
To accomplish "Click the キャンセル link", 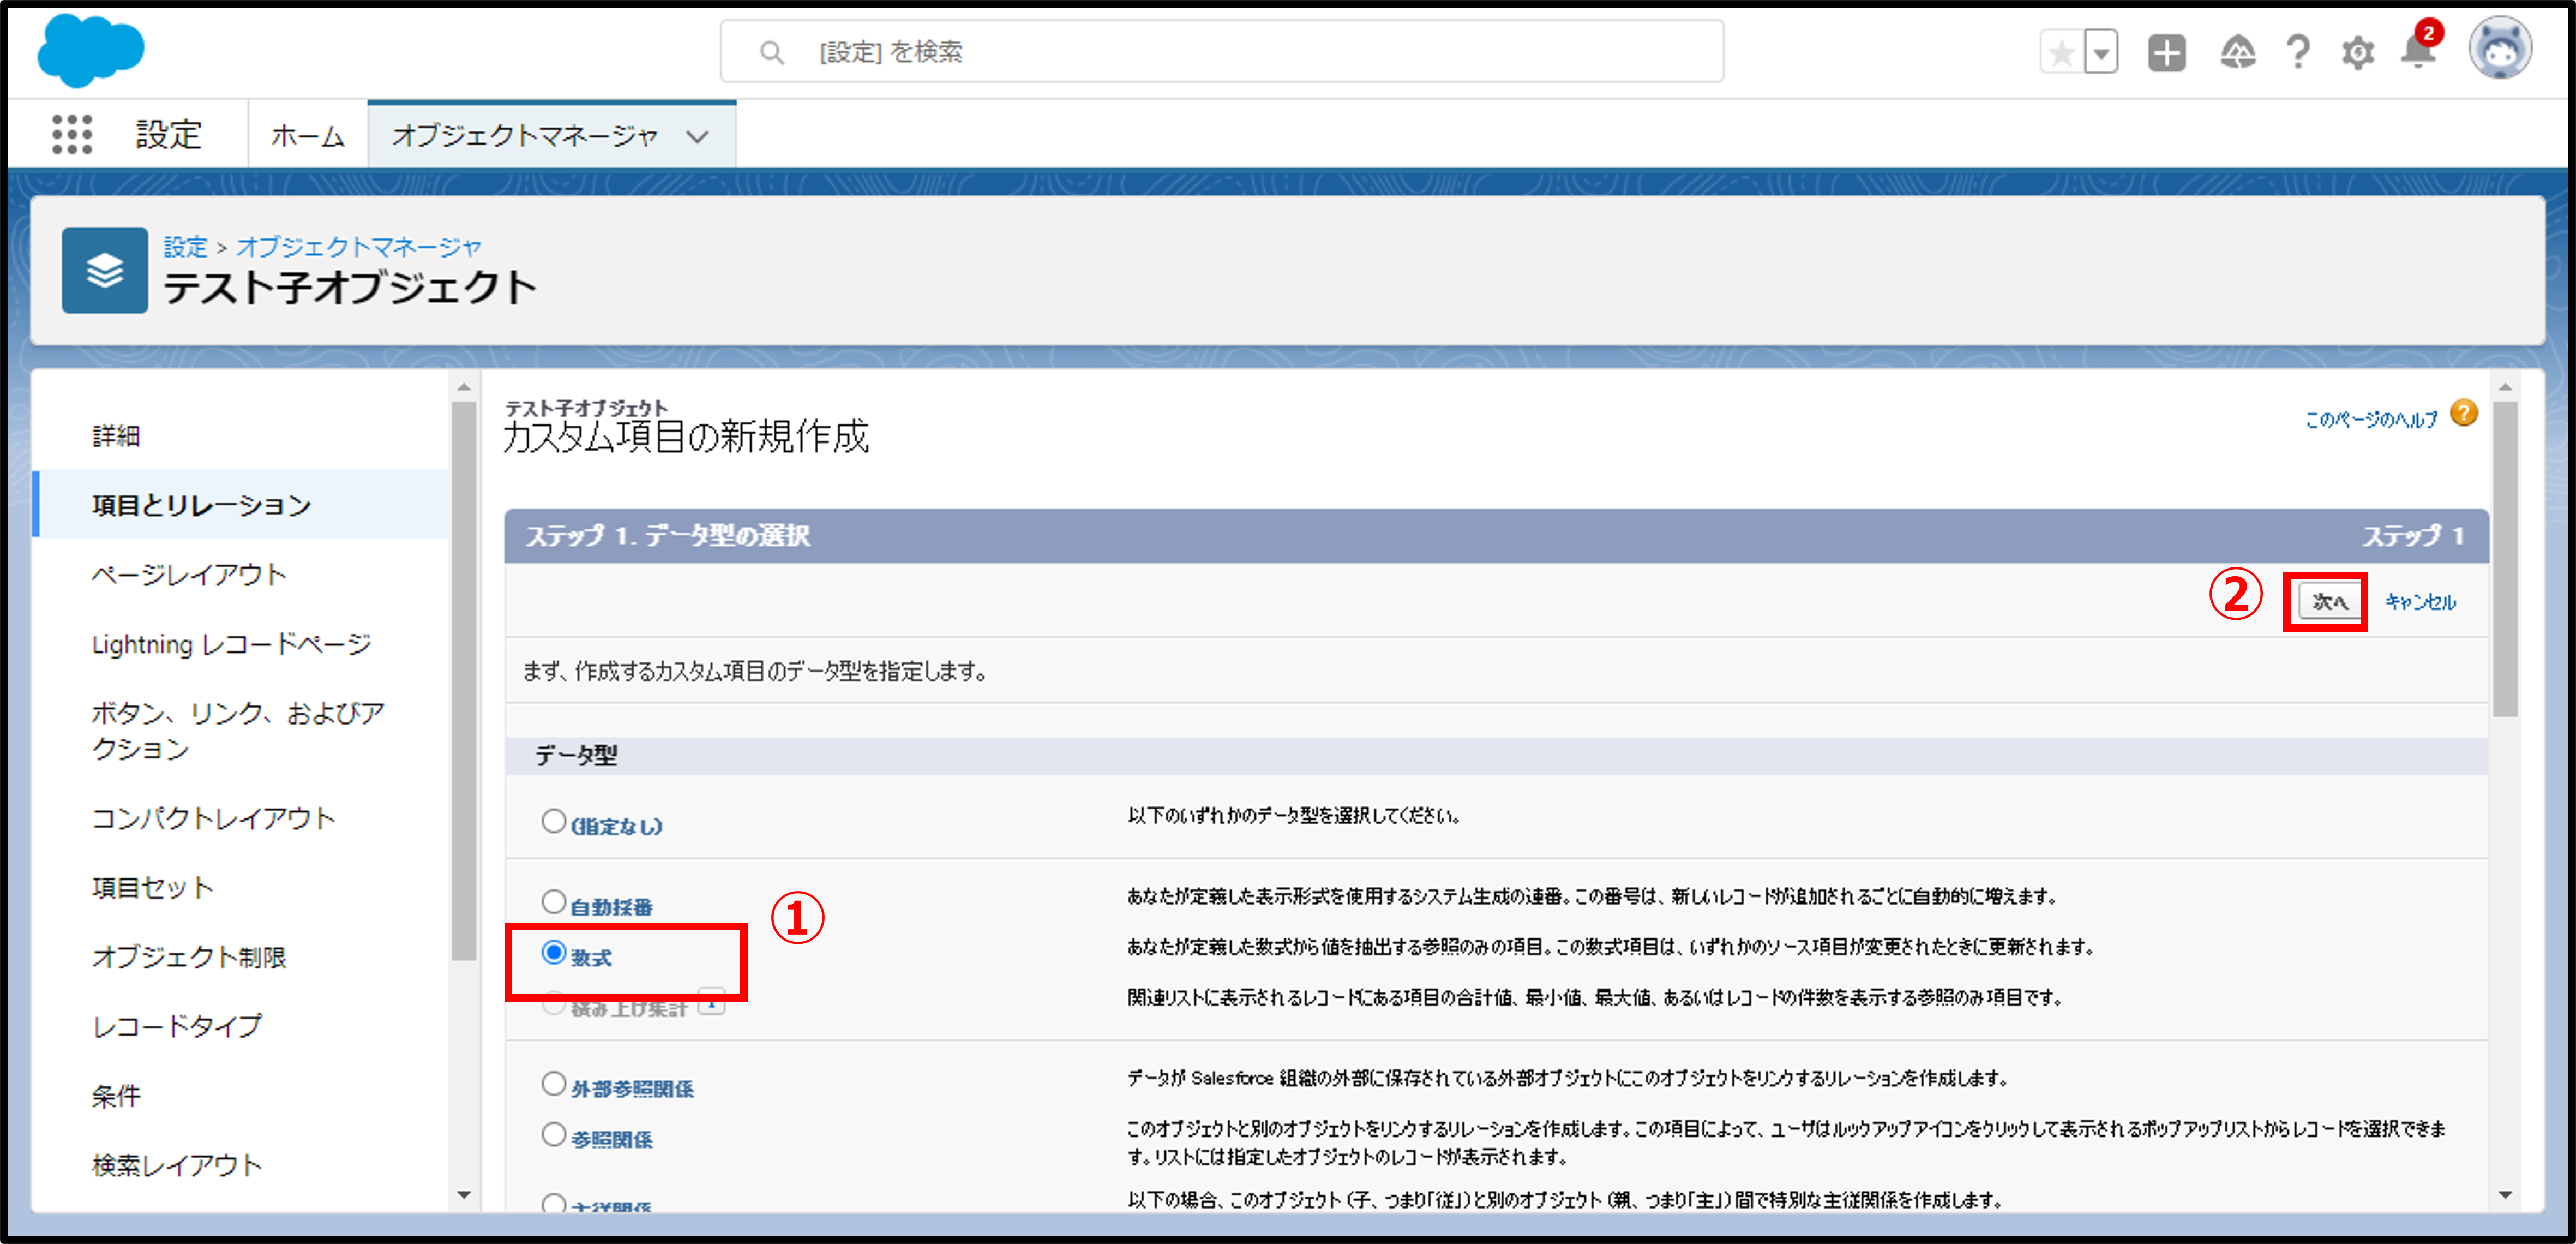I will 2420,602.
